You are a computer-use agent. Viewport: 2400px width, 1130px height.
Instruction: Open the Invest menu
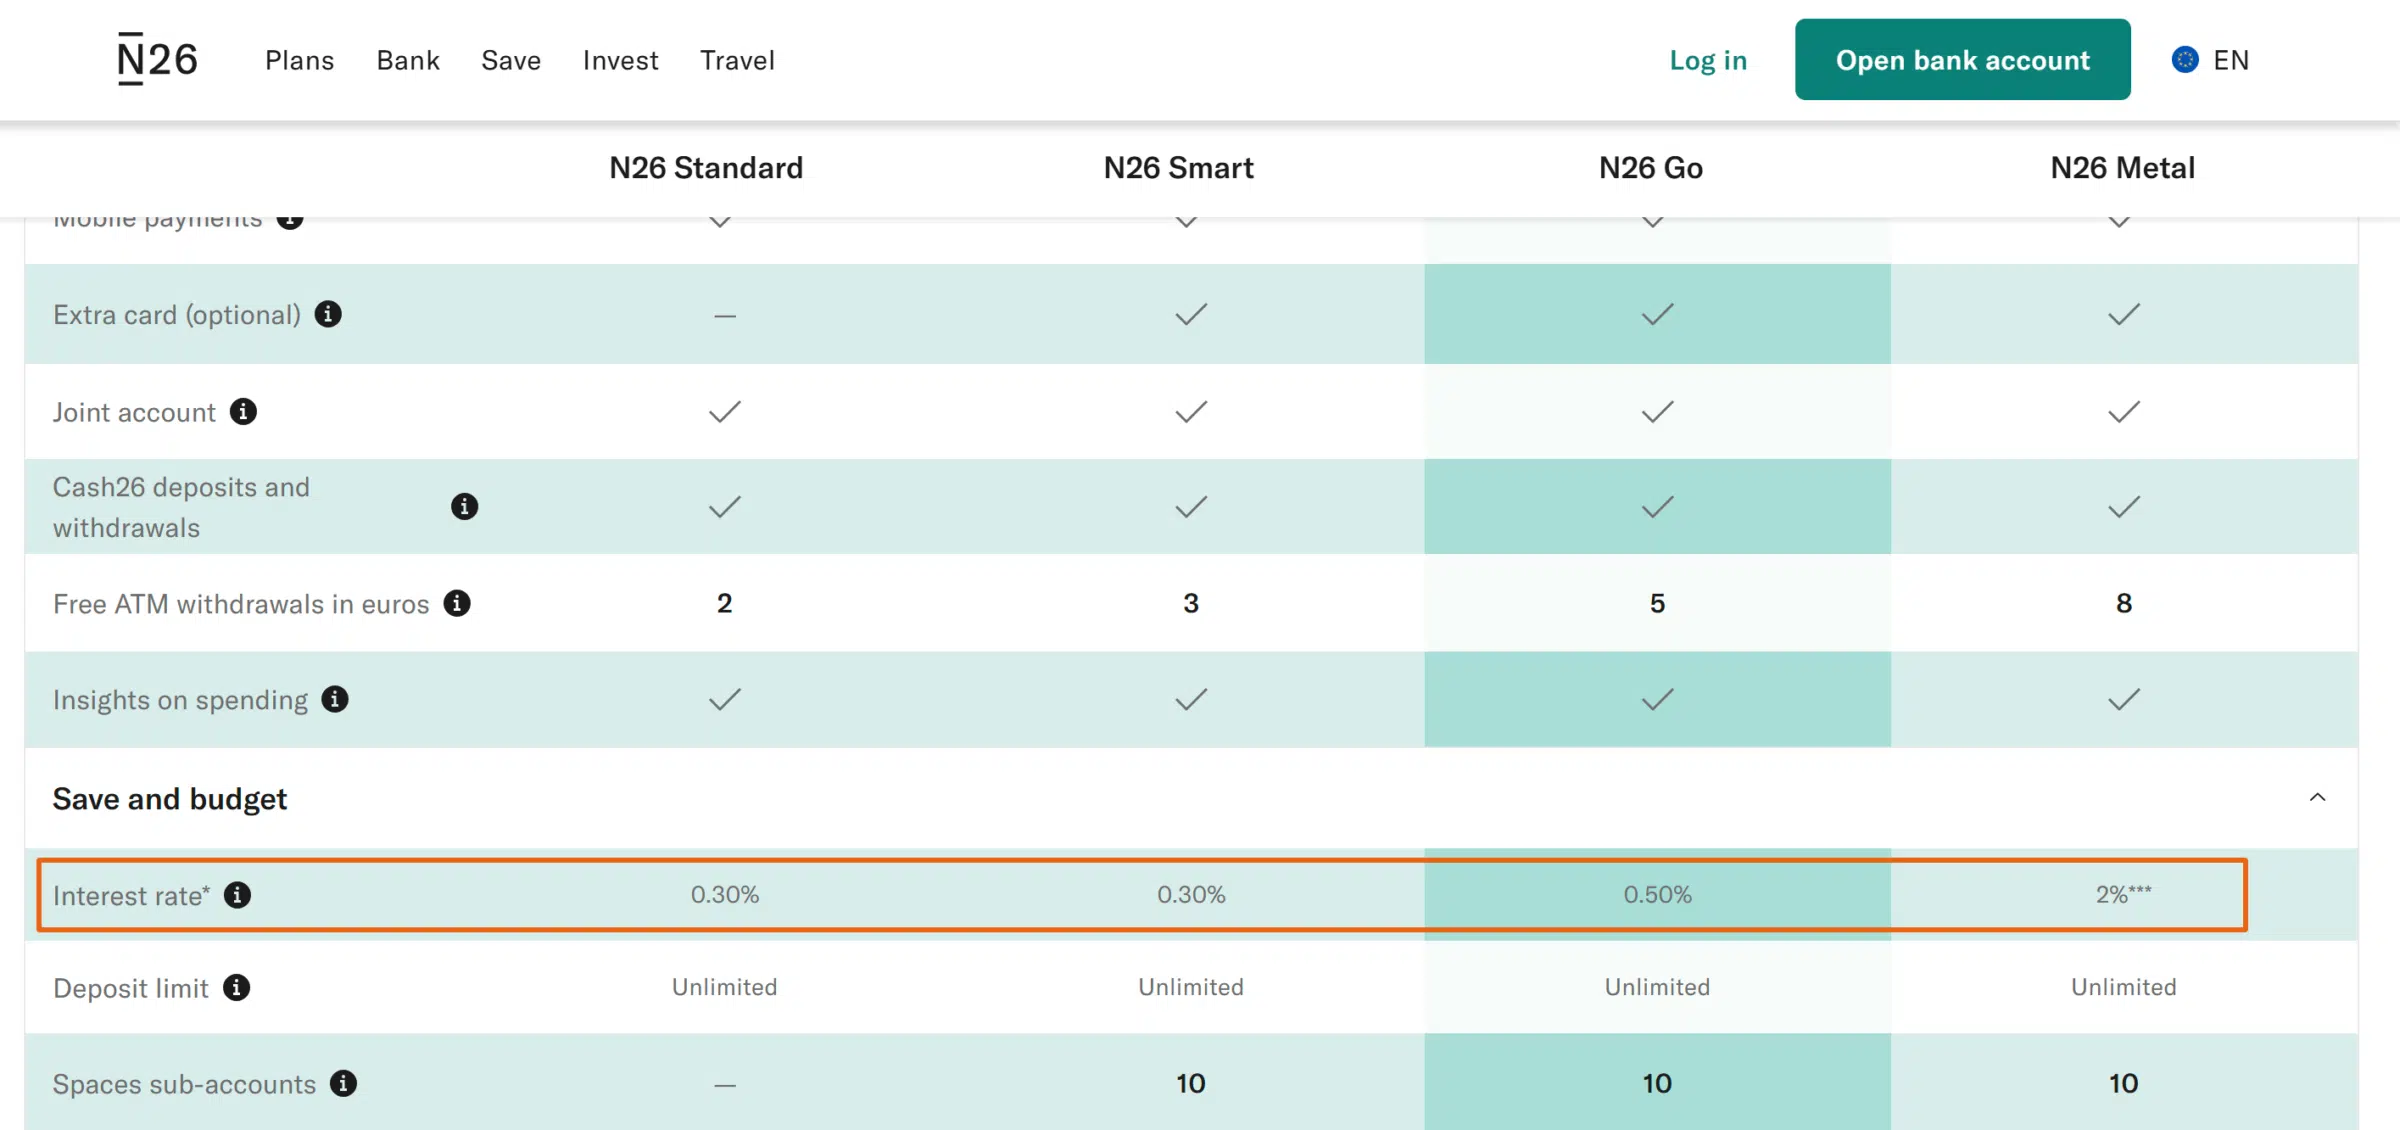tap(620, 60)
